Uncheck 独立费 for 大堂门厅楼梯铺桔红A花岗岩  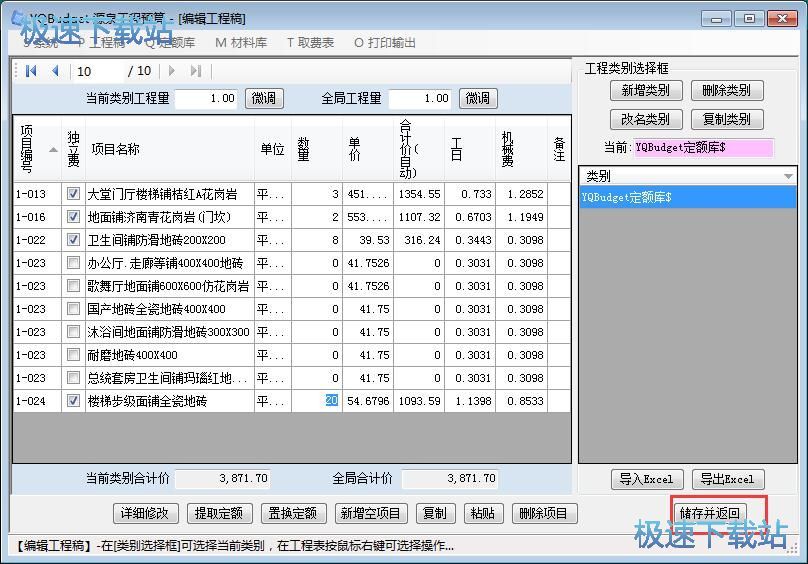coord(73,194)
